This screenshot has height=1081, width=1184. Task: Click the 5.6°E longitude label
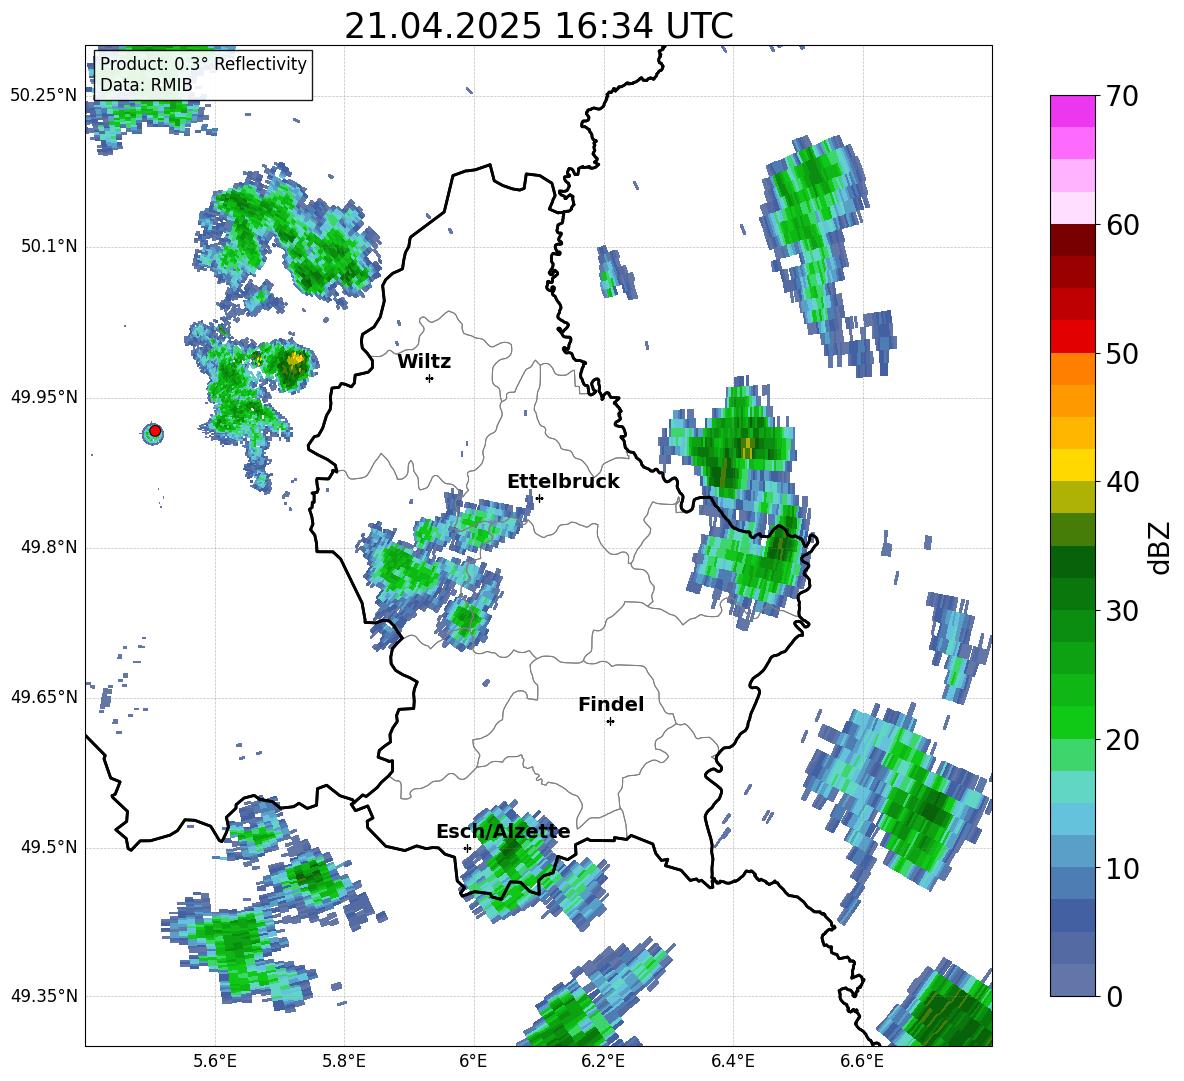click(215, 1061)
